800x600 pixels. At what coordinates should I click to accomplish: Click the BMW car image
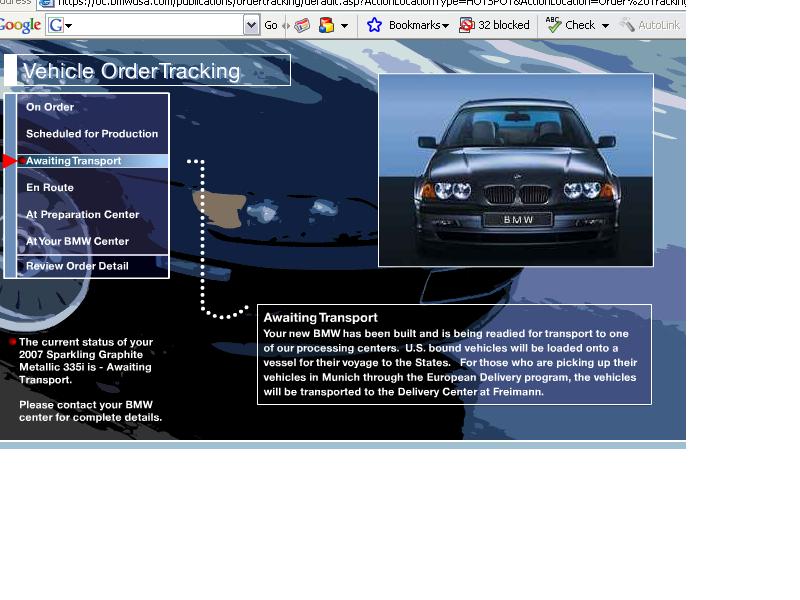click(x=515, y=170)
